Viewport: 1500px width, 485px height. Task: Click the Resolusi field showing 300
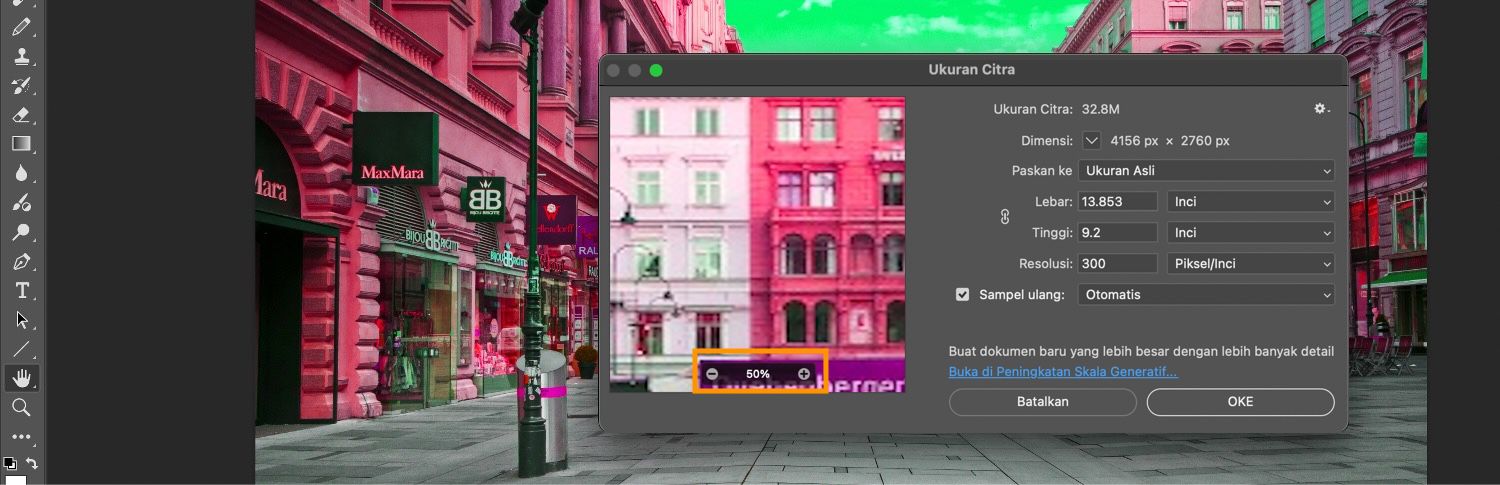[x=1118, y=264]
